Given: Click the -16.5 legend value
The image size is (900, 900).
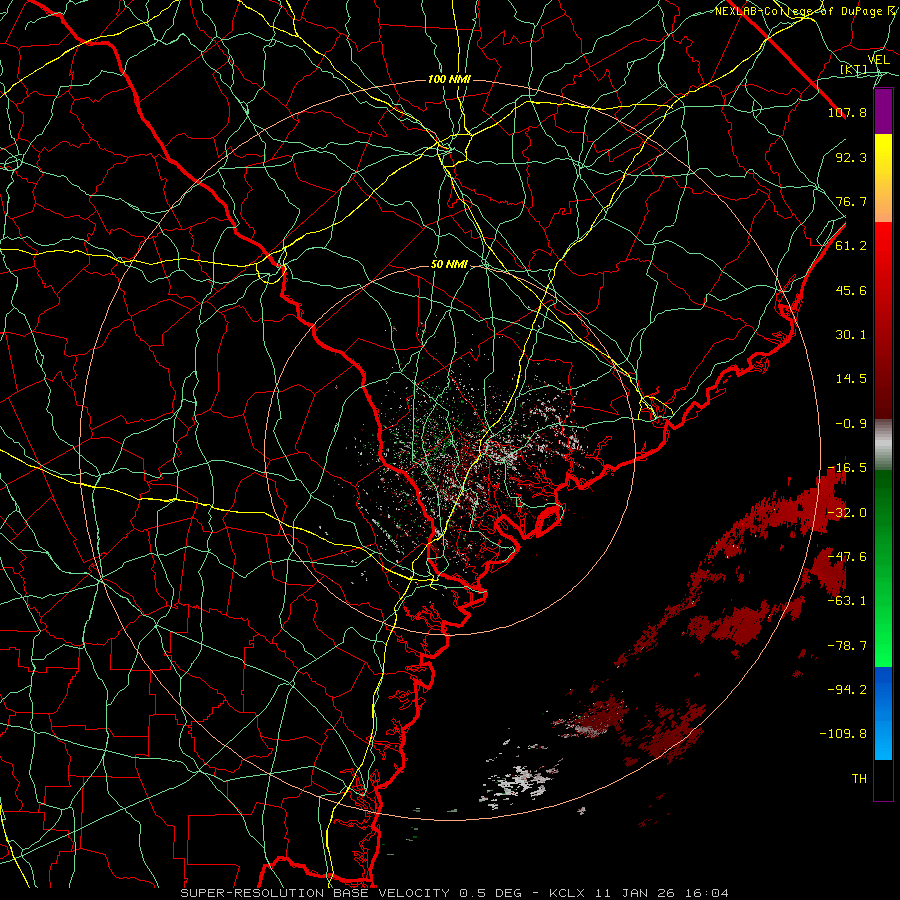Looking at the screenshot, I should click(847, 468).
